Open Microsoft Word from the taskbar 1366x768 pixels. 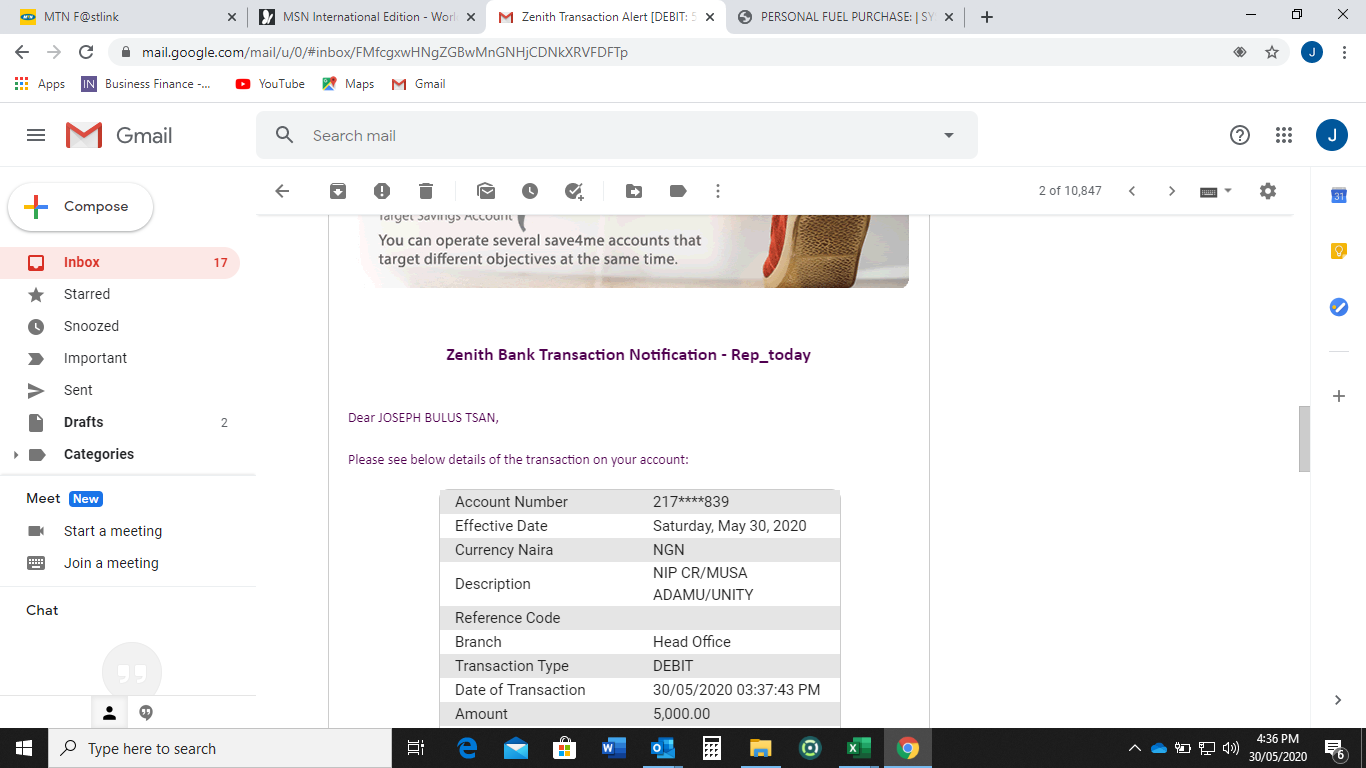point(614,748)
